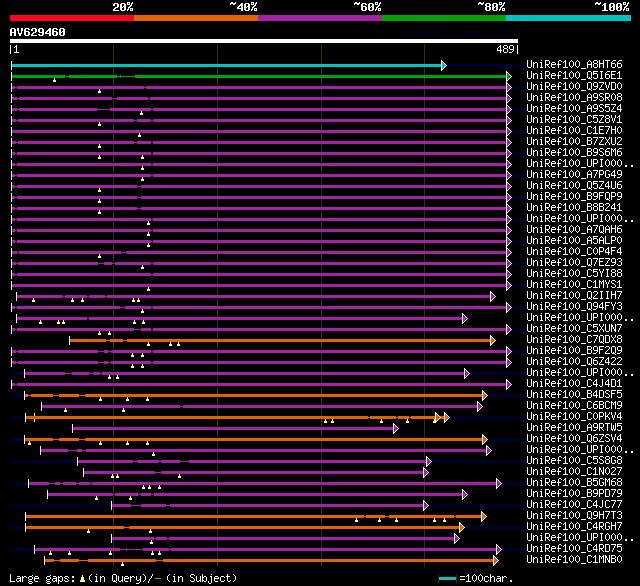Select the UniRef100_C5S8G8 label
Image resolution: width=640 pixels, height=586 pixels.
pyautogui.click(x=574, y=461)
